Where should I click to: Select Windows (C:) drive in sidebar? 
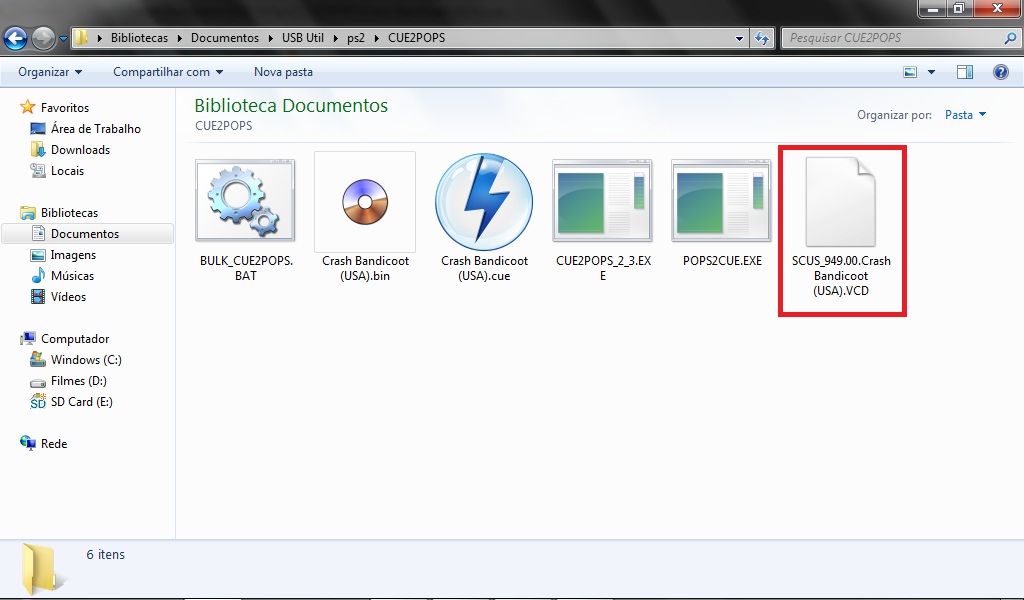pyautogui.click(x=86, y=360)
